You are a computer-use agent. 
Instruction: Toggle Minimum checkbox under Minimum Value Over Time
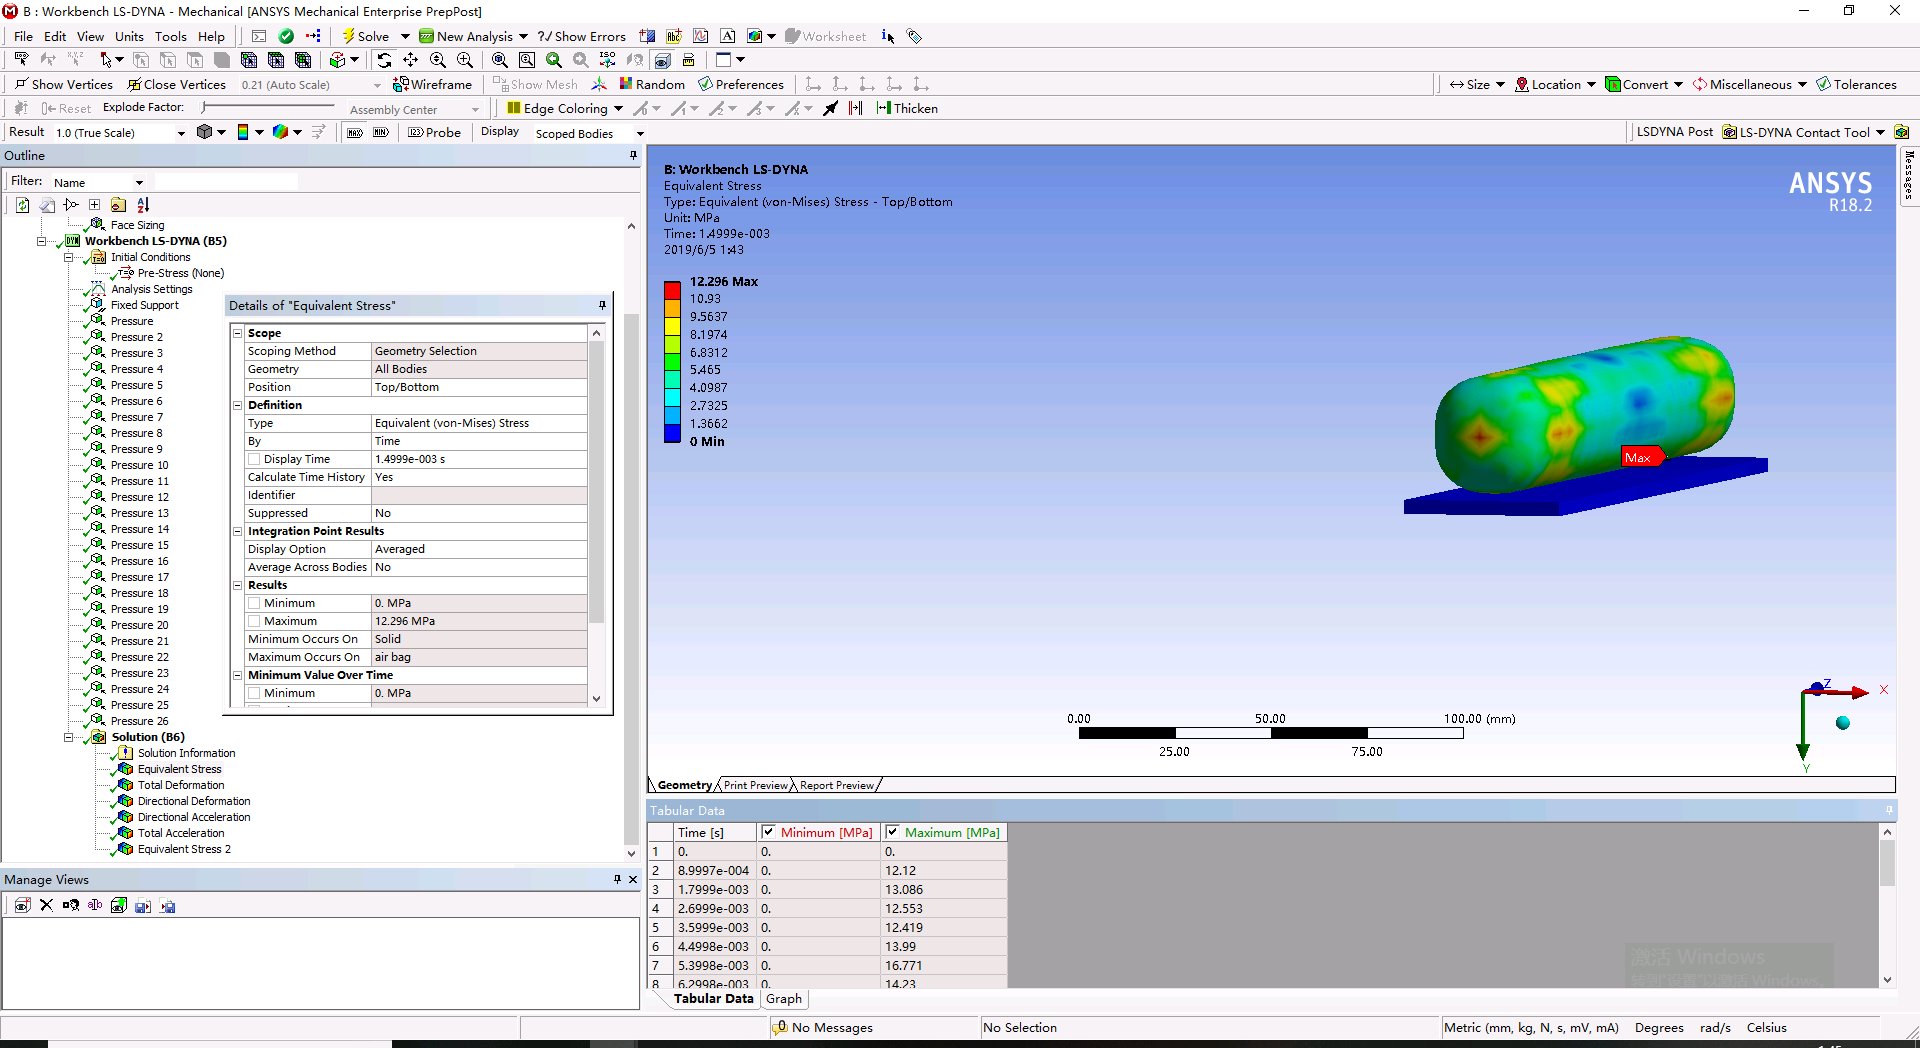click(254, 693)
